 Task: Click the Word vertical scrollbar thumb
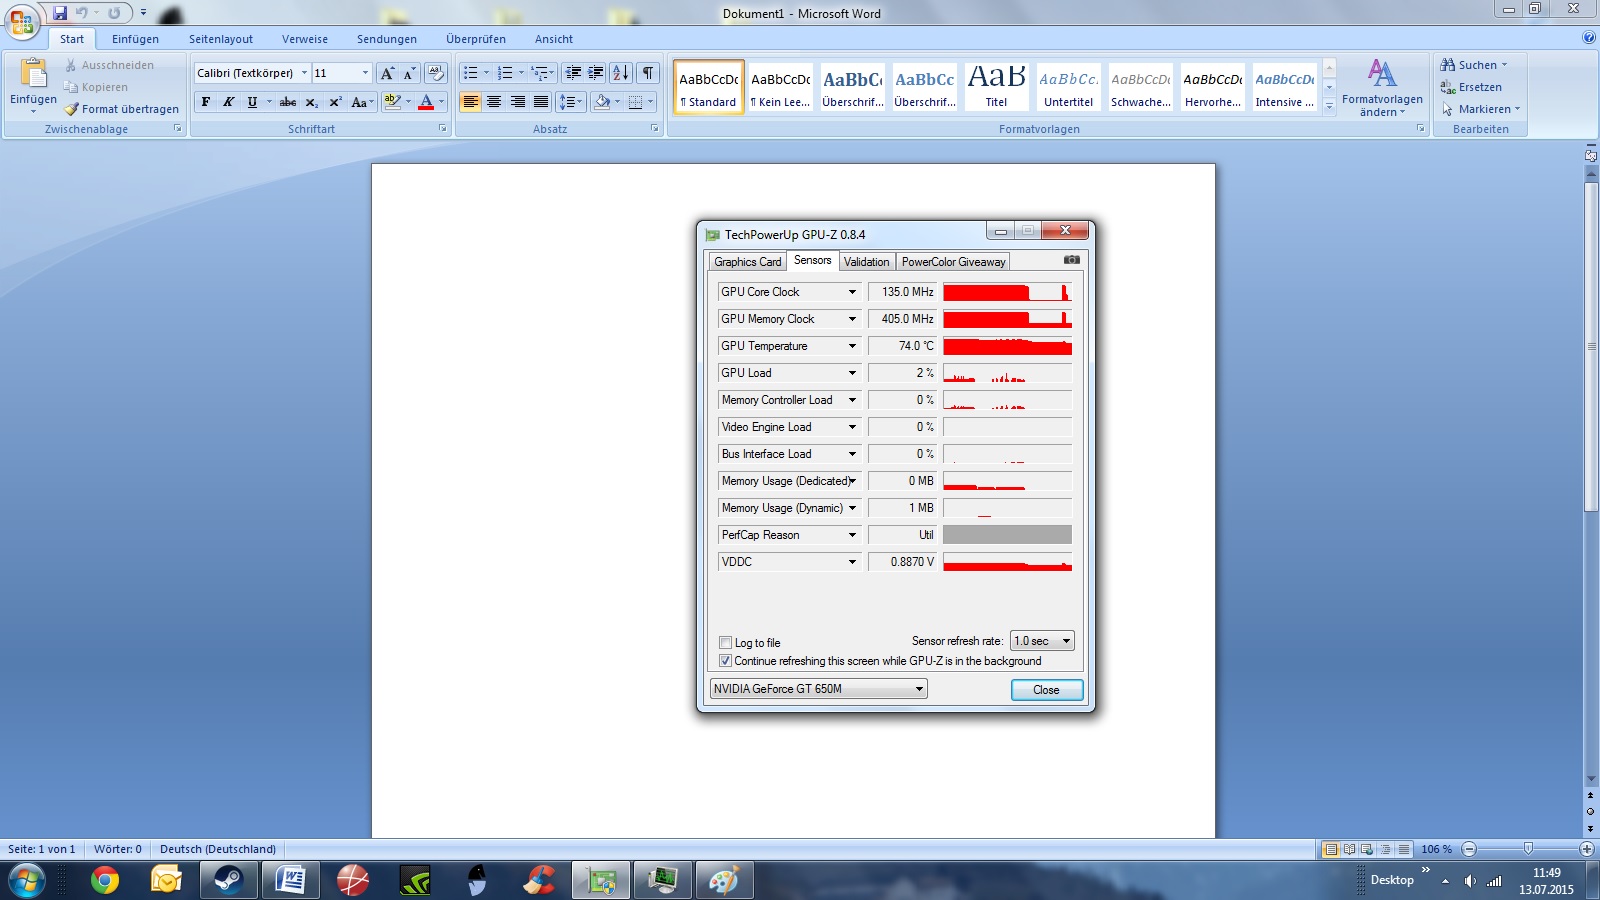1591,346
